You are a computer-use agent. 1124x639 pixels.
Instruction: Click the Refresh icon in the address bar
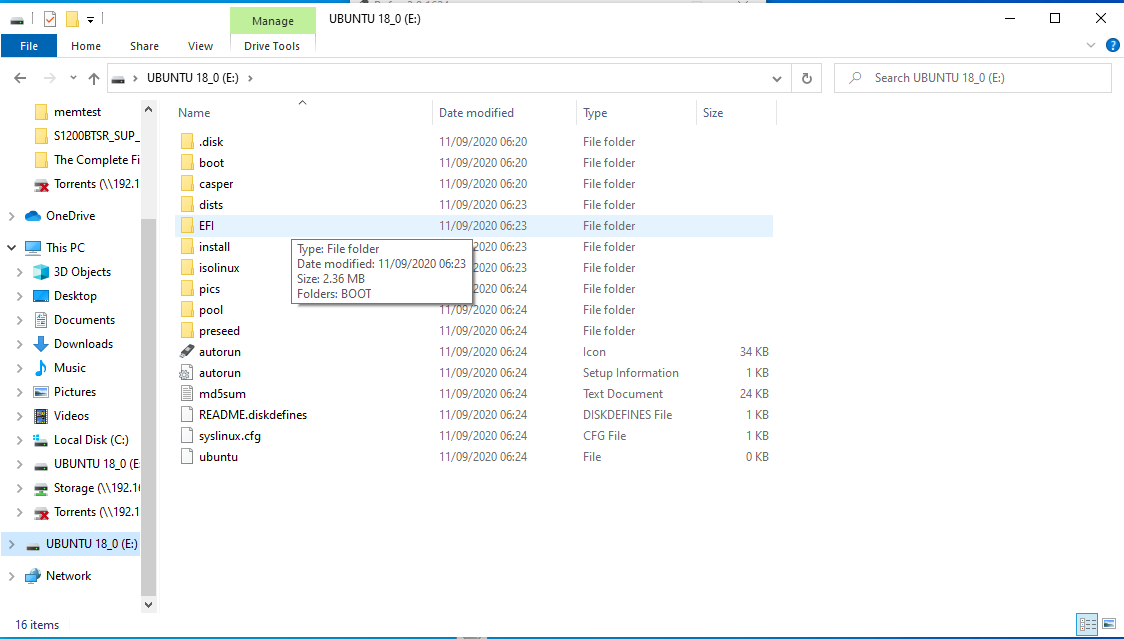(x=806, y=77)
